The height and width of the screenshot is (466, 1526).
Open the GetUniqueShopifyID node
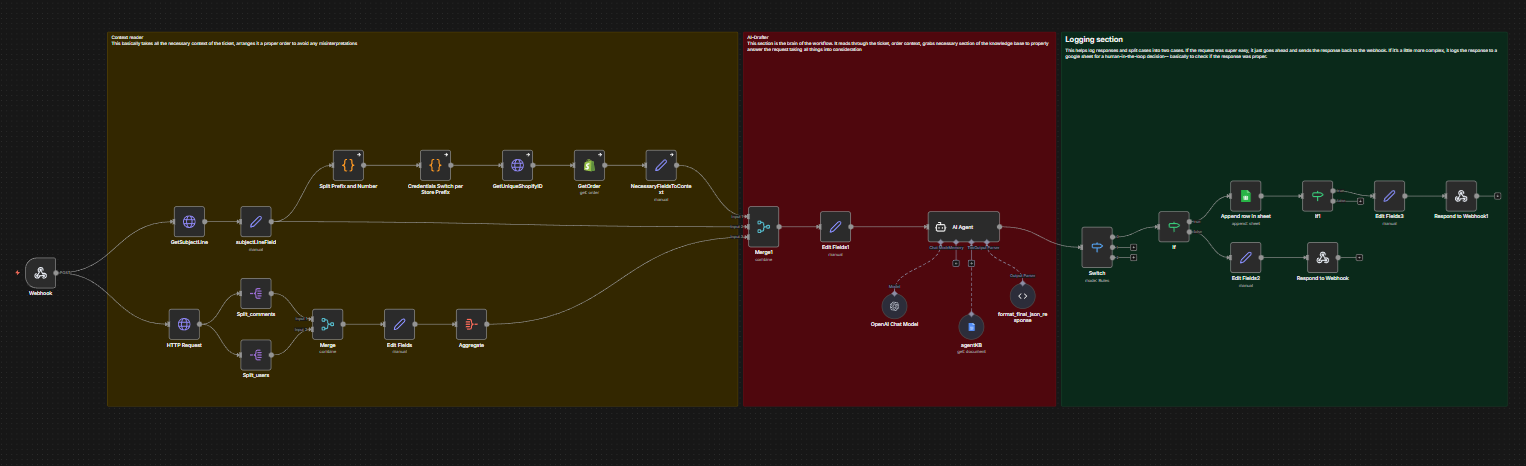click(518, 166)
